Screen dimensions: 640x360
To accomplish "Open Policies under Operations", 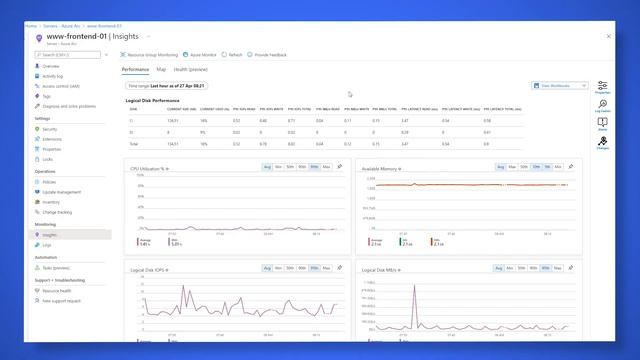I will pos(49,182).
